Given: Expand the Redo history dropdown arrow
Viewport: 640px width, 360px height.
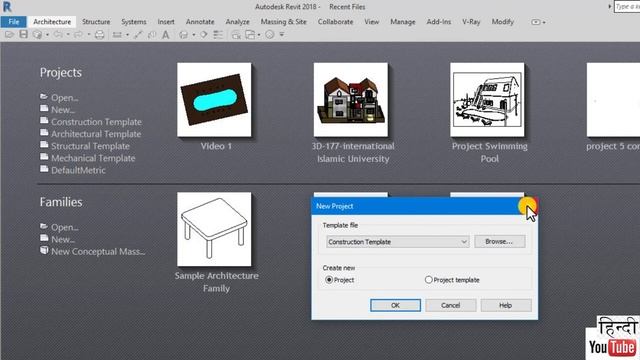Looking at the screenshot, I should (88, 35).
